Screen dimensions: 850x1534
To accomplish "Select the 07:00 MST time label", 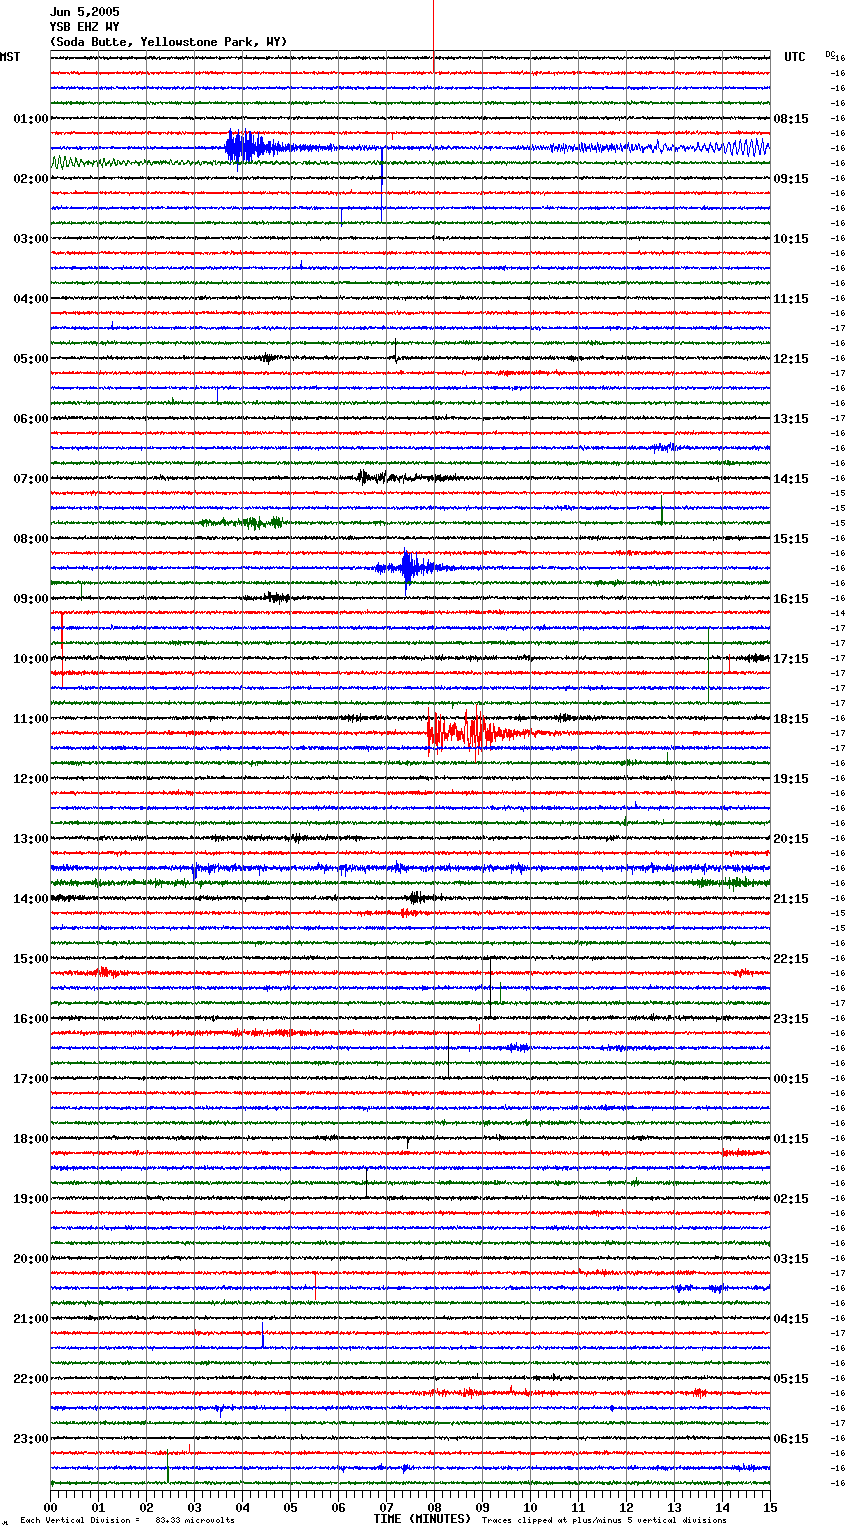I will tap(31, 479).
